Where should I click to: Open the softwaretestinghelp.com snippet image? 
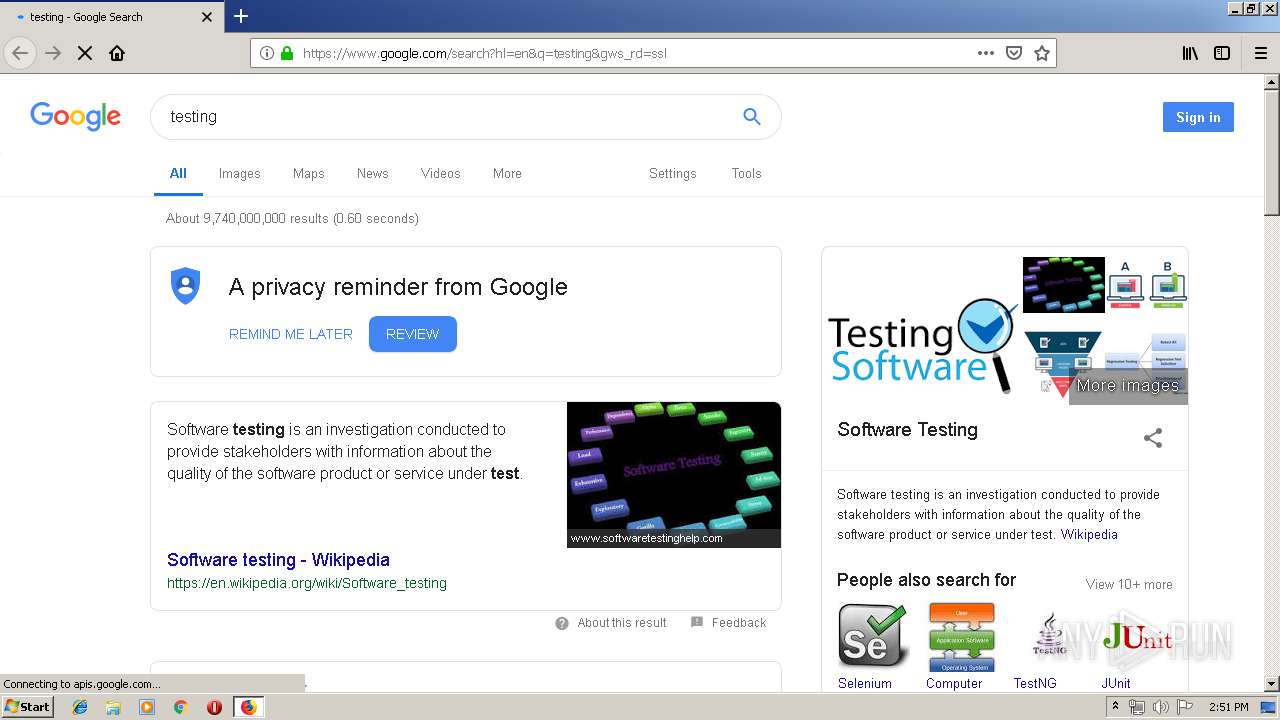[674, 475]
